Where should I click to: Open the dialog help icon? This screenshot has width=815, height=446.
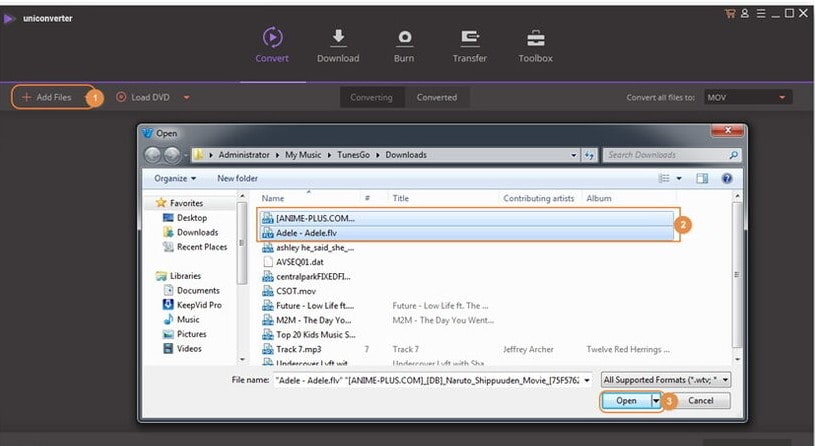pos(727,178)
